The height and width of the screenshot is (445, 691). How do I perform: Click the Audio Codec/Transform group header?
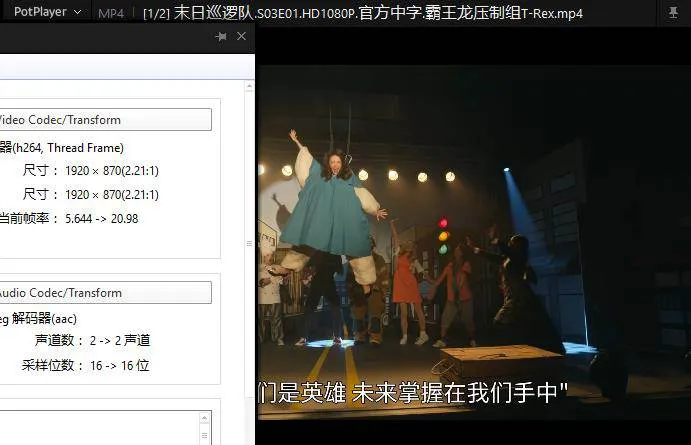tap(105, 293)
